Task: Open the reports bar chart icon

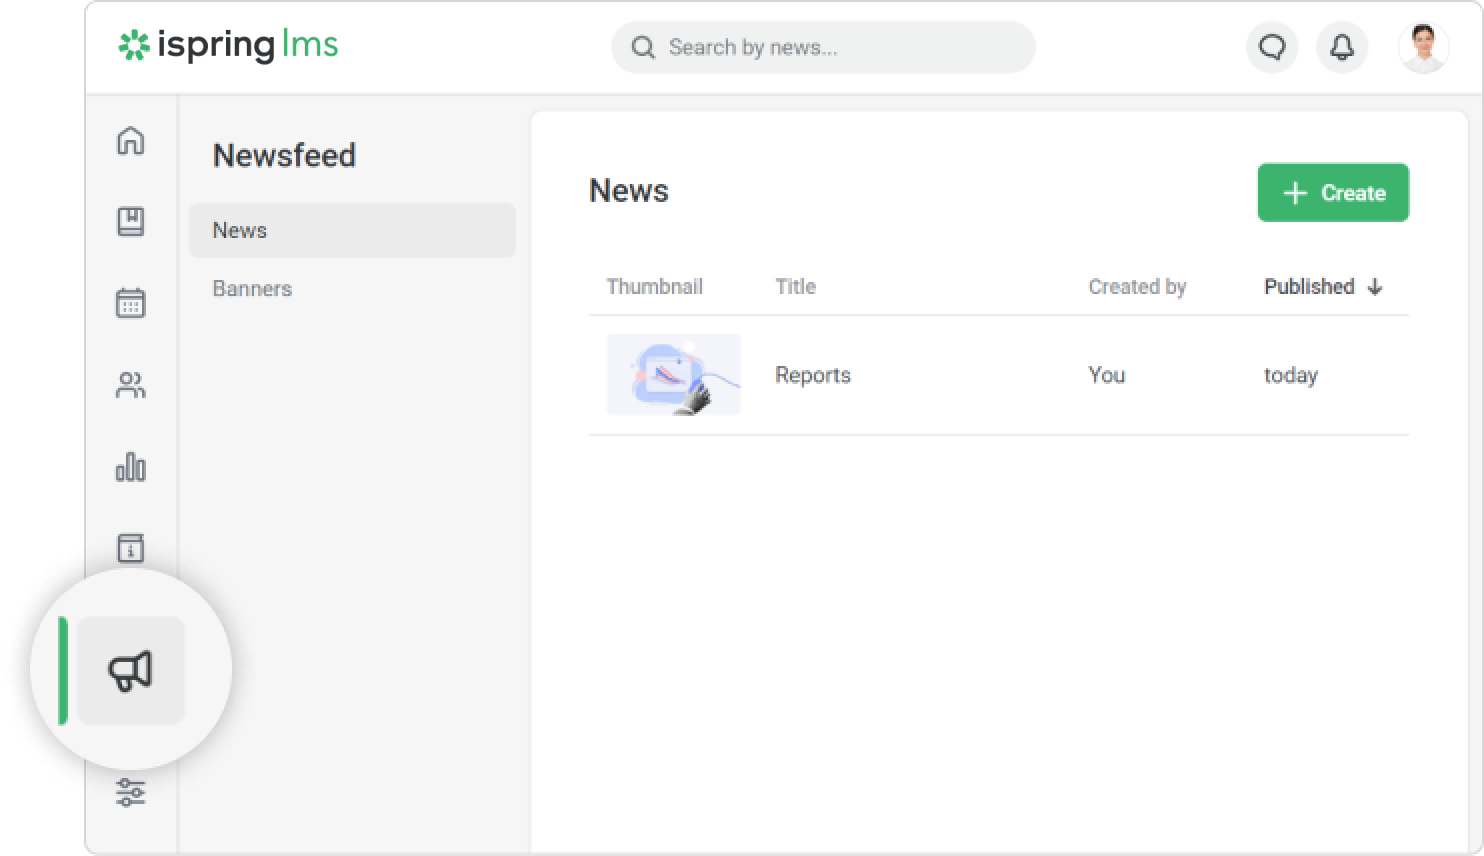Action: click(x=131, y=467)
